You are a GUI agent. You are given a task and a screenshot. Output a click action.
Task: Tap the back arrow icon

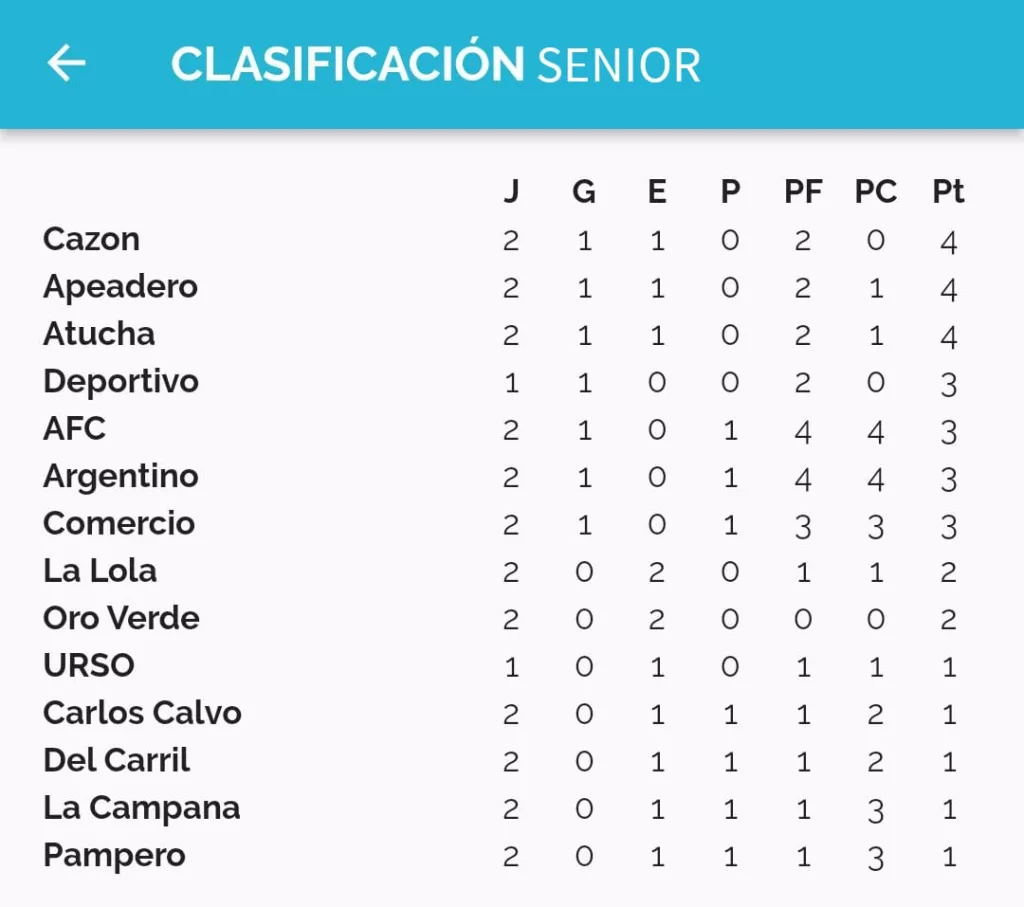67,63
